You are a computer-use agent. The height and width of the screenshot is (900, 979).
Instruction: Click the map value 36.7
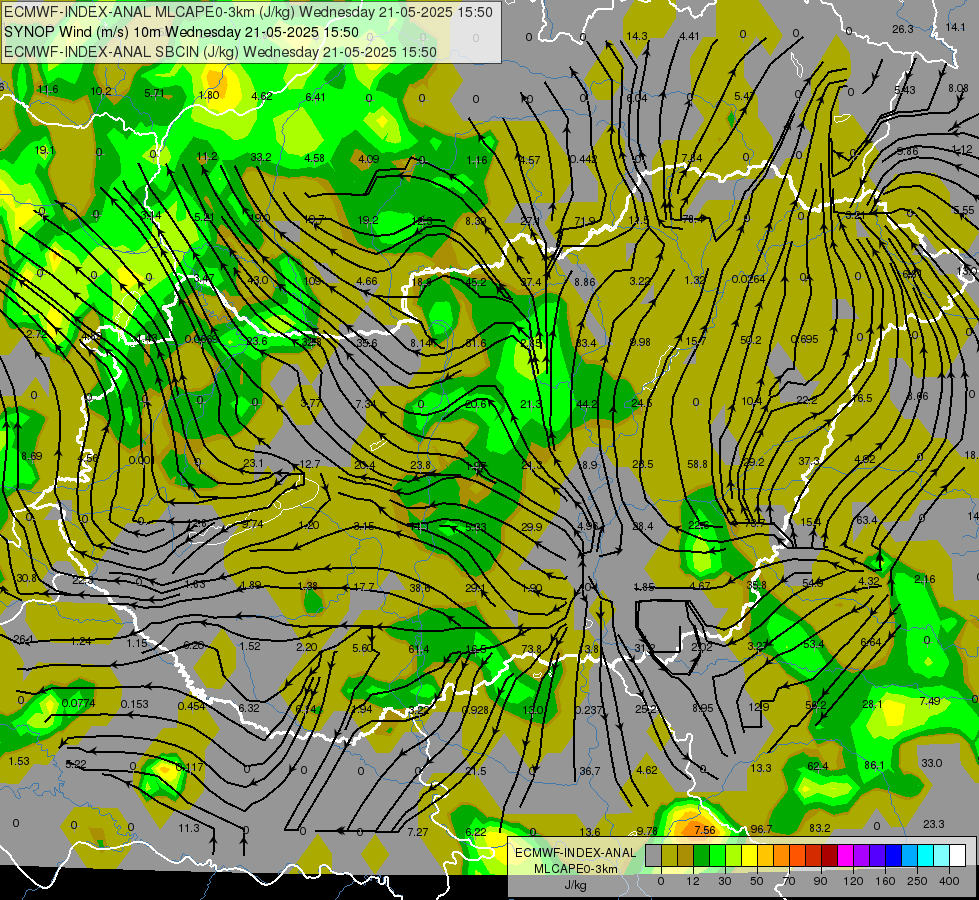(x=589, y=771)
